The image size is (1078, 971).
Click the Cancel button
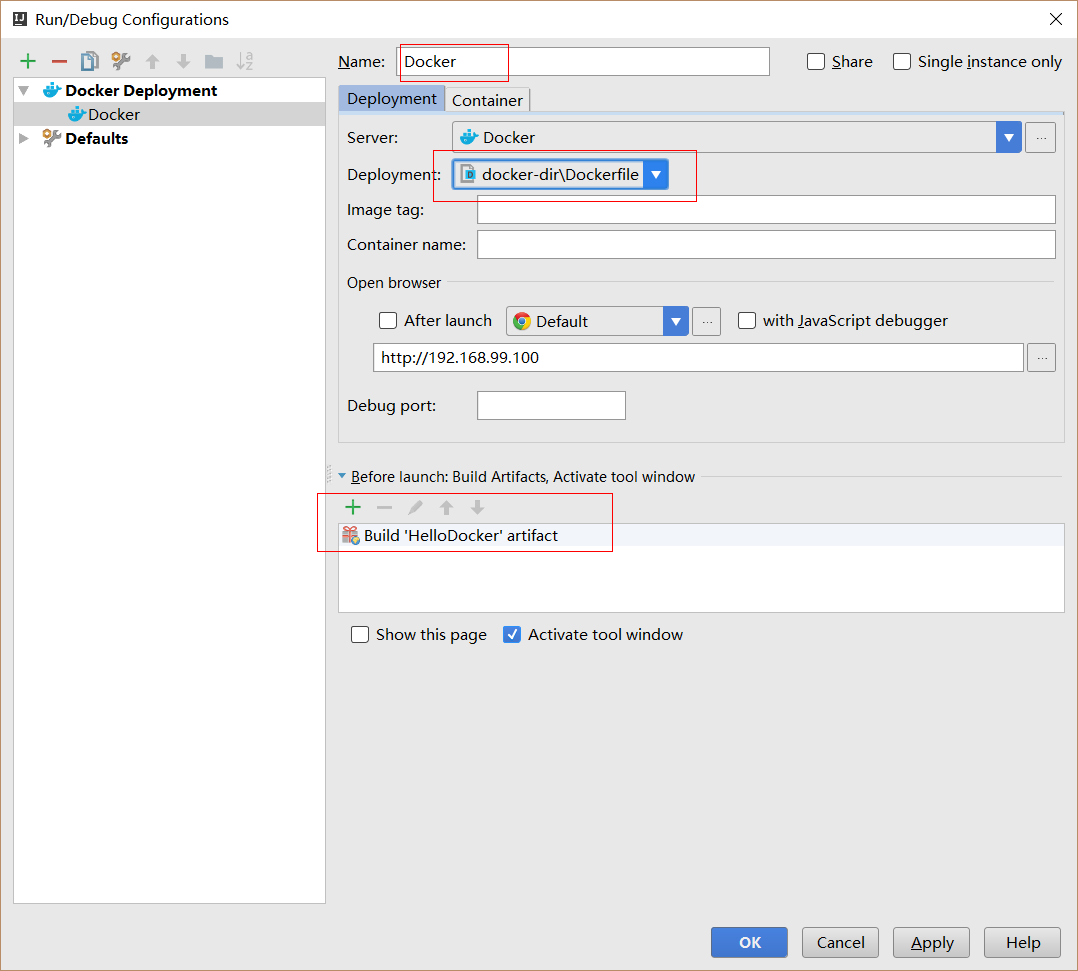click(x=840, y=942)
